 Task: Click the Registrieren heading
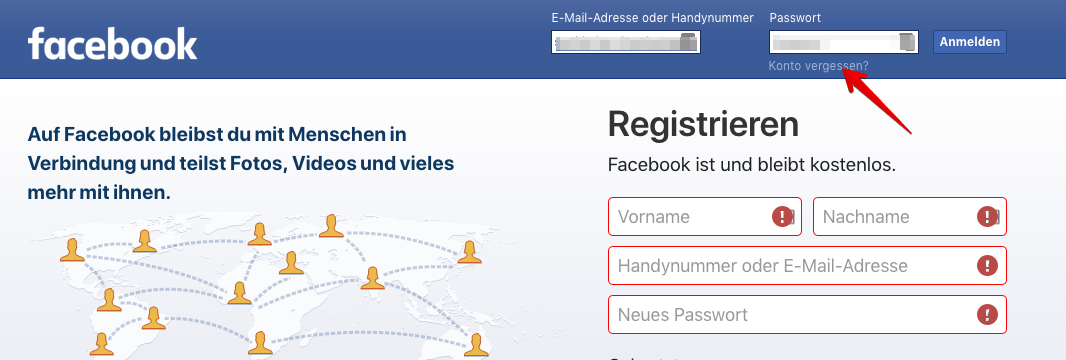pos(703,124)
